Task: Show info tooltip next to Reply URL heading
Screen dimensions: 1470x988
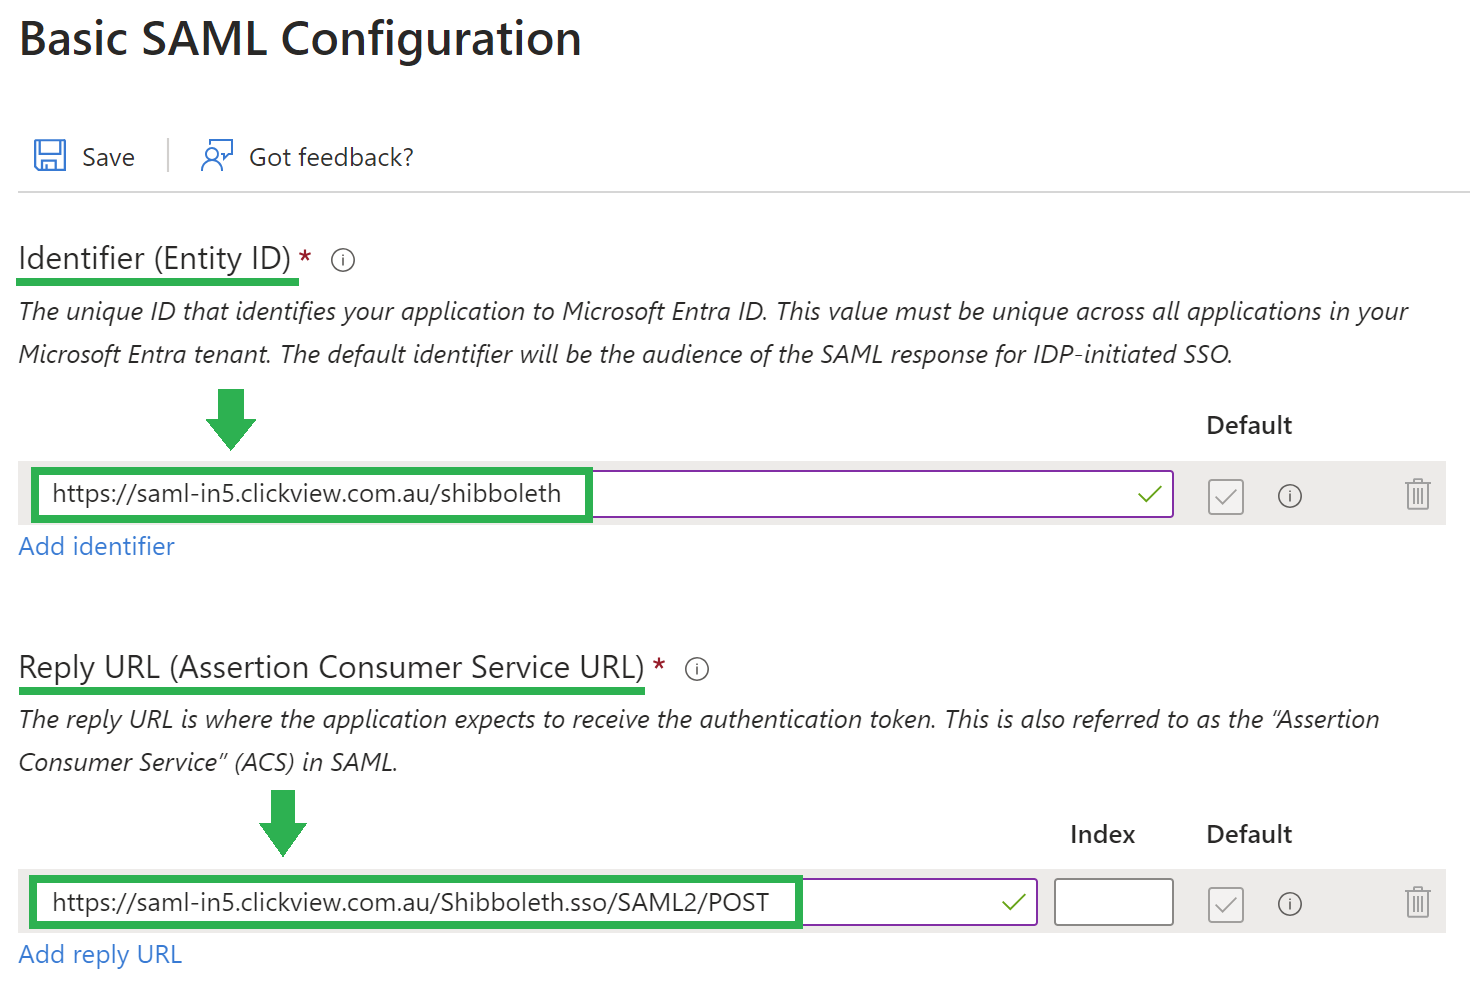Action: coord(697,669)
